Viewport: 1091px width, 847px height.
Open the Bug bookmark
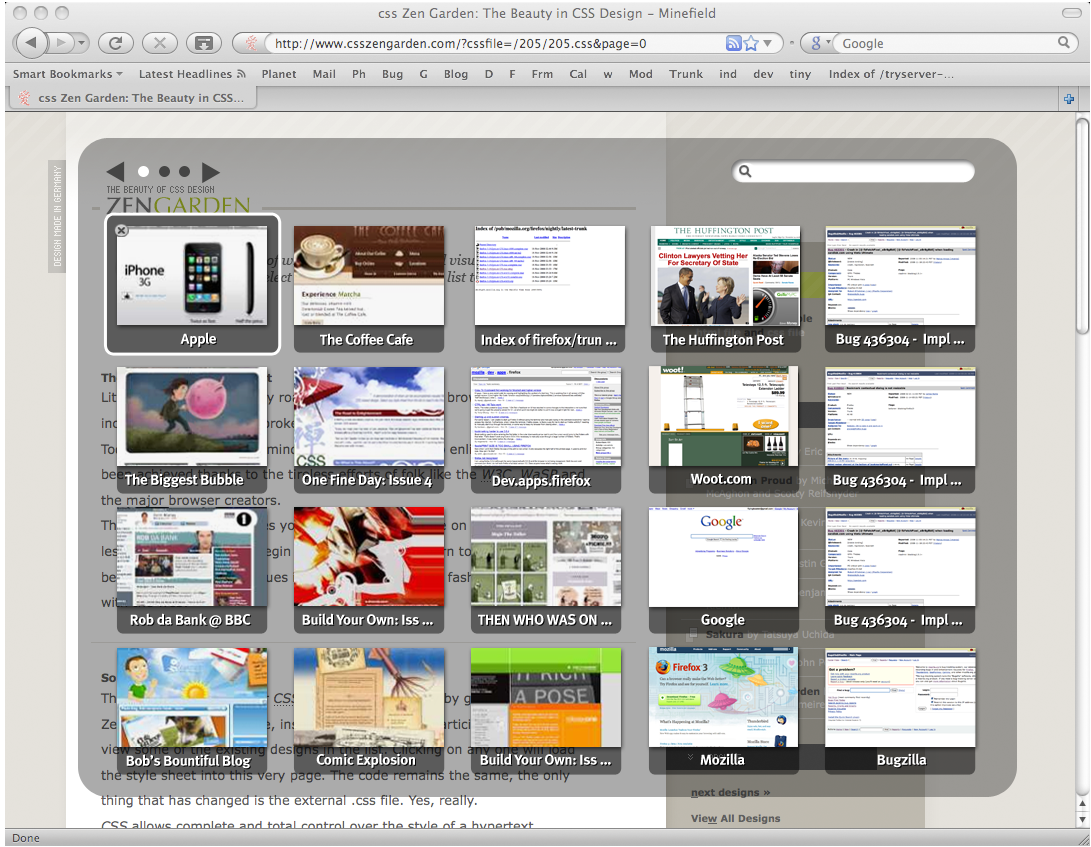point(392,74)
